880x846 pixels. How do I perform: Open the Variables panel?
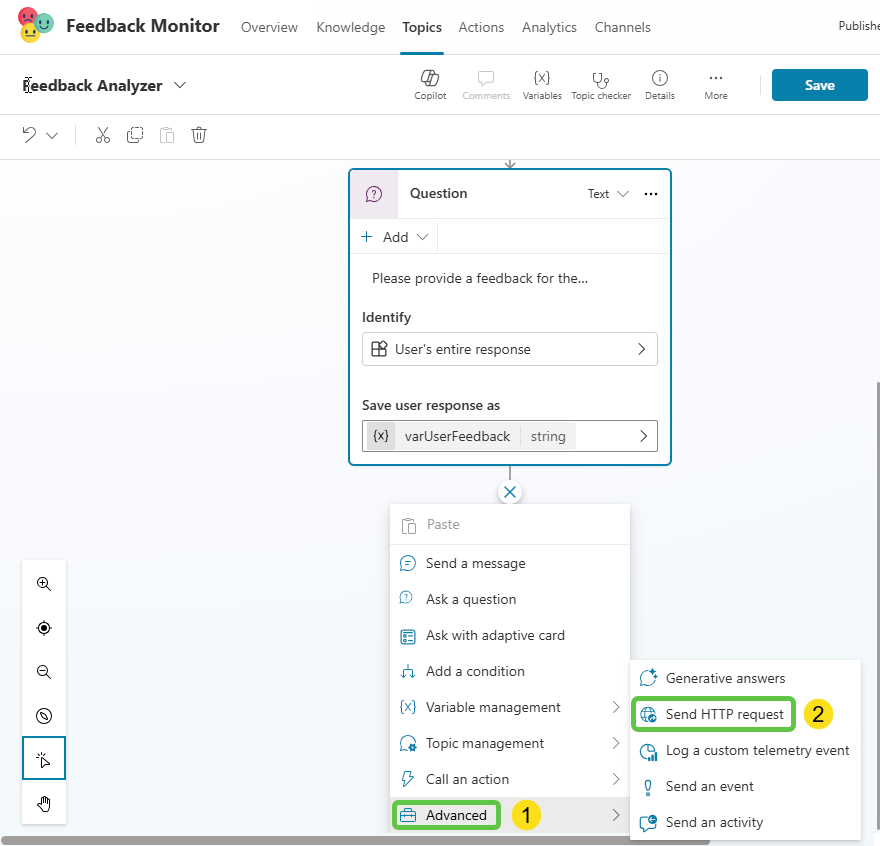tap(542, 84)
